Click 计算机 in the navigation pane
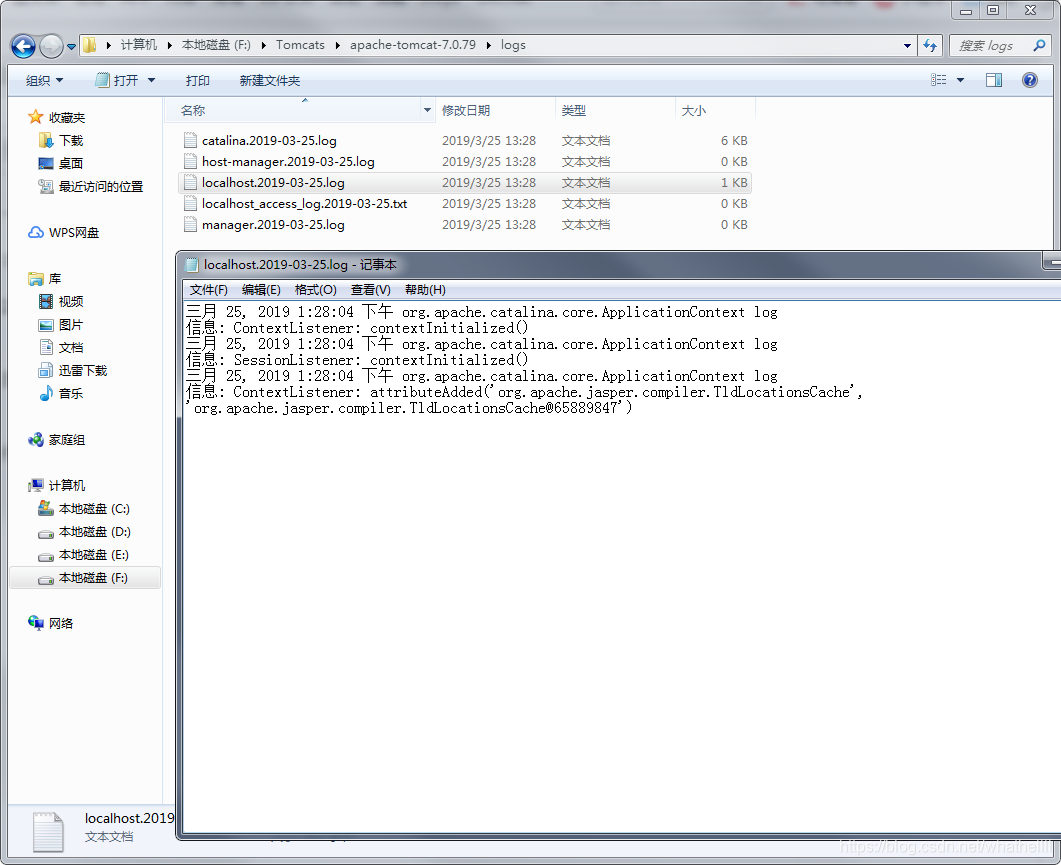Image resolution: width=1061 pixels, height=865 pixels. coord(67,486)
